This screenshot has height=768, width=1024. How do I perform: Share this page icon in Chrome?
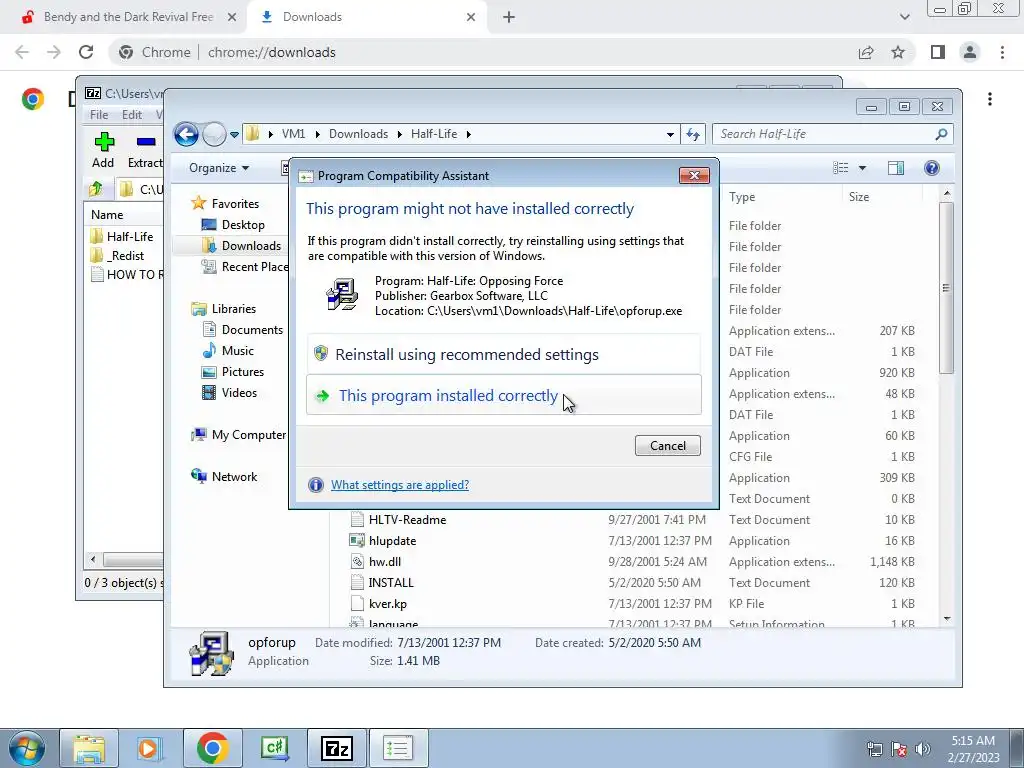coord(866,52)
